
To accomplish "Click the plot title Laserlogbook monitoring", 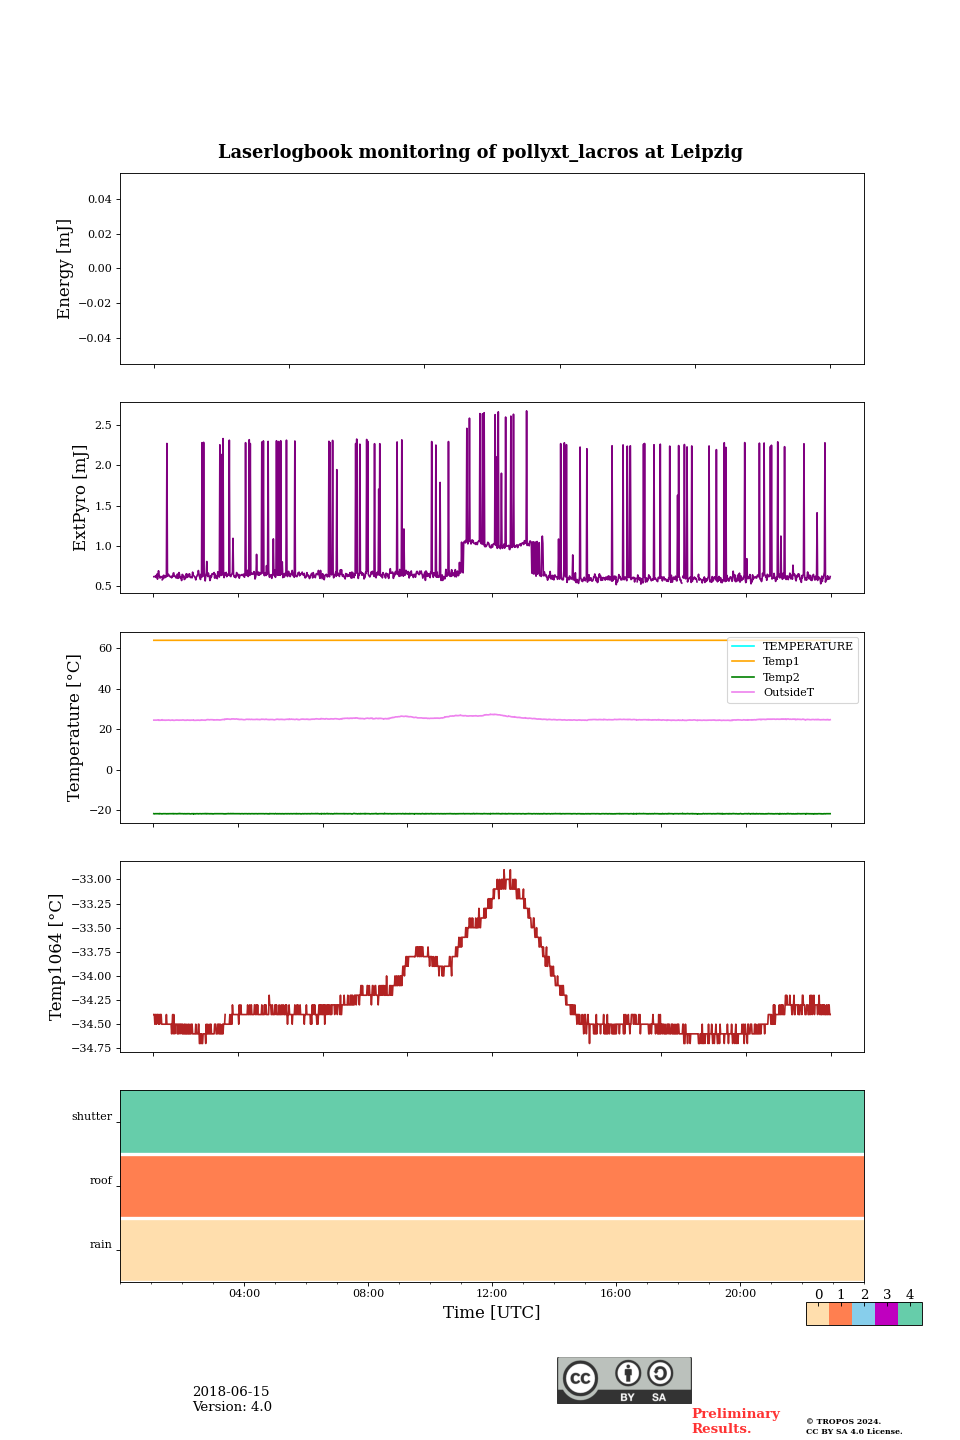I will coord(480,152).
